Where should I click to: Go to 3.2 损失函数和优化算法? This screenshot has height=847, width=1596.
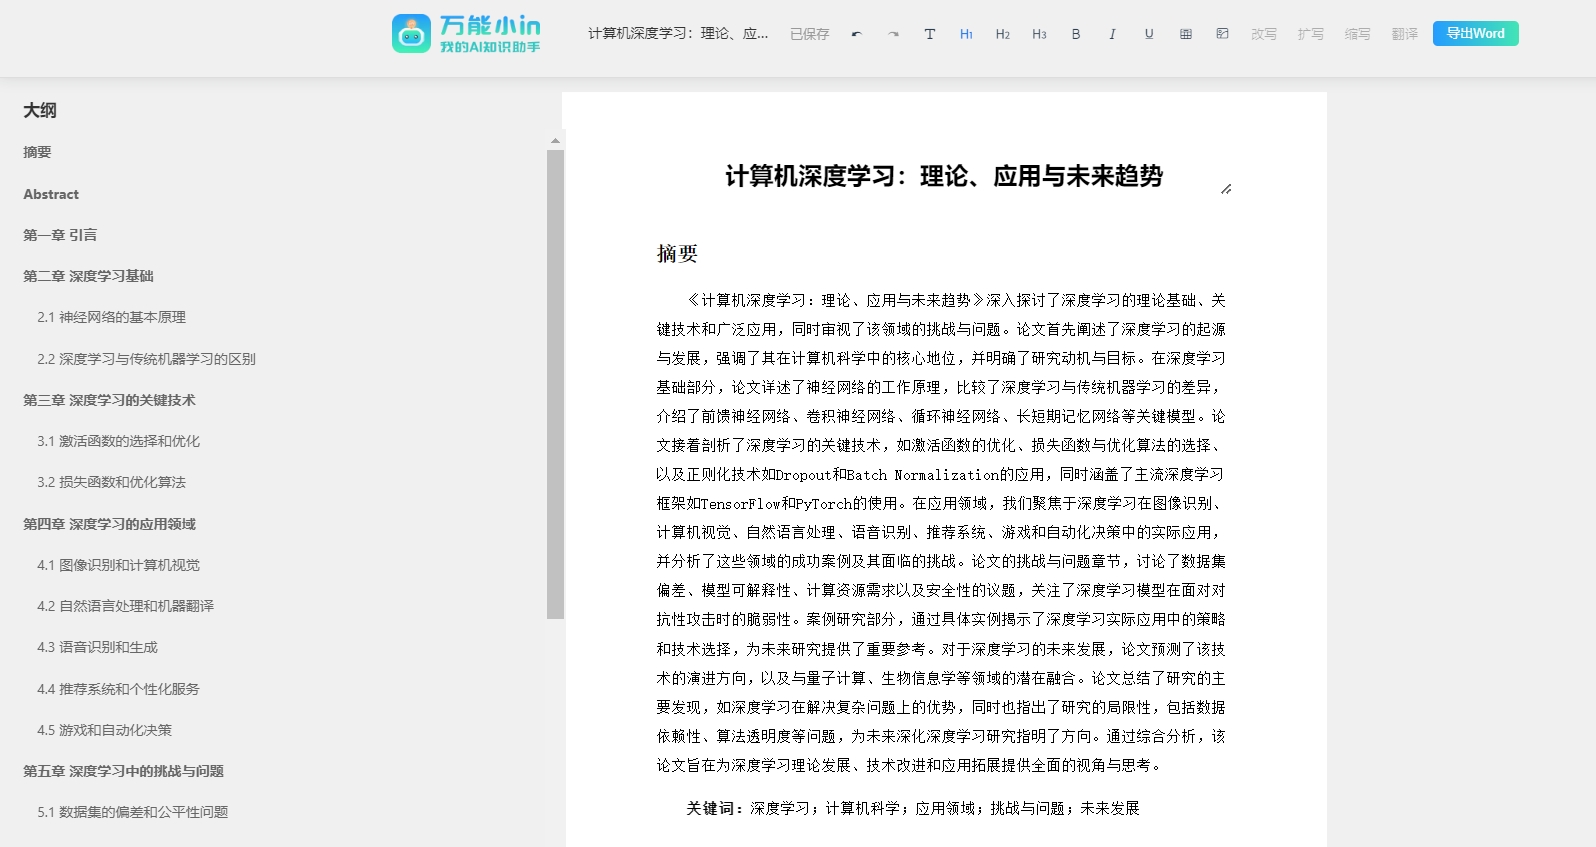click(x=111, y=482)
